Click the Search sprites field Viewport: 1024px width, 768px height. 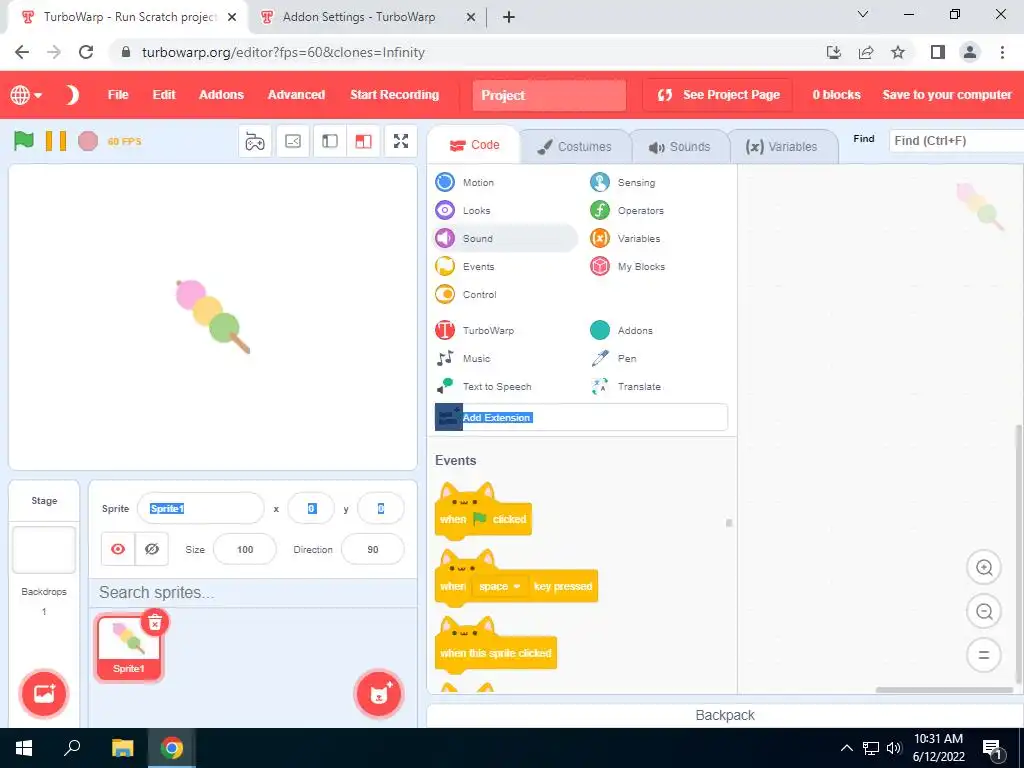pyautogui.click(x=253, y=592)
